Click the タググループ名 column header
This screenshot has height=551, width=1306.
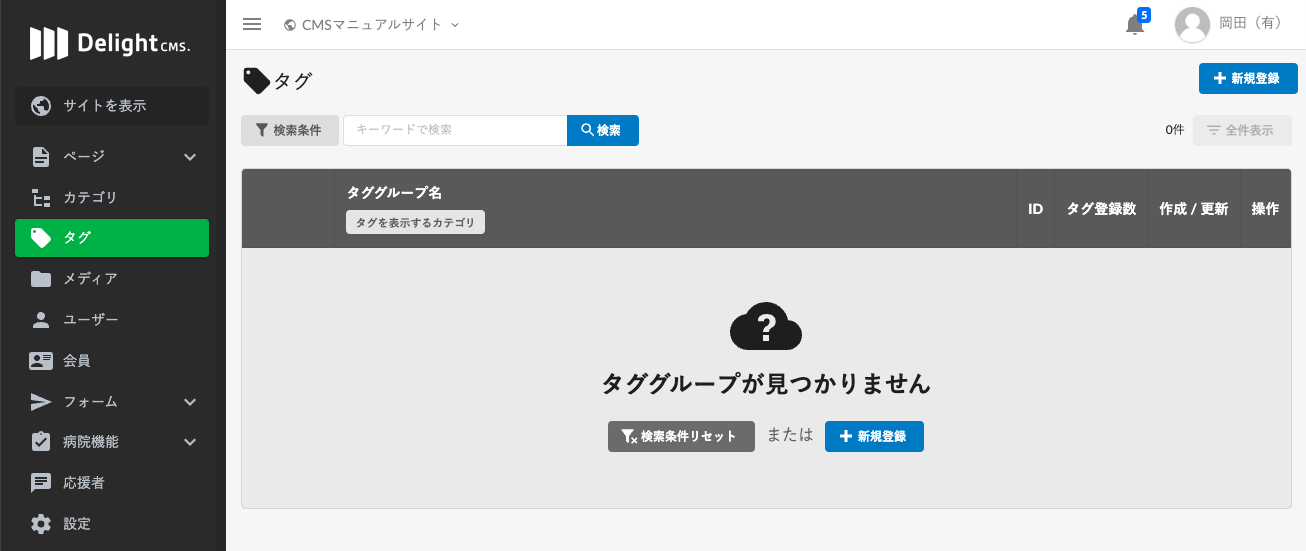(394, 192)
